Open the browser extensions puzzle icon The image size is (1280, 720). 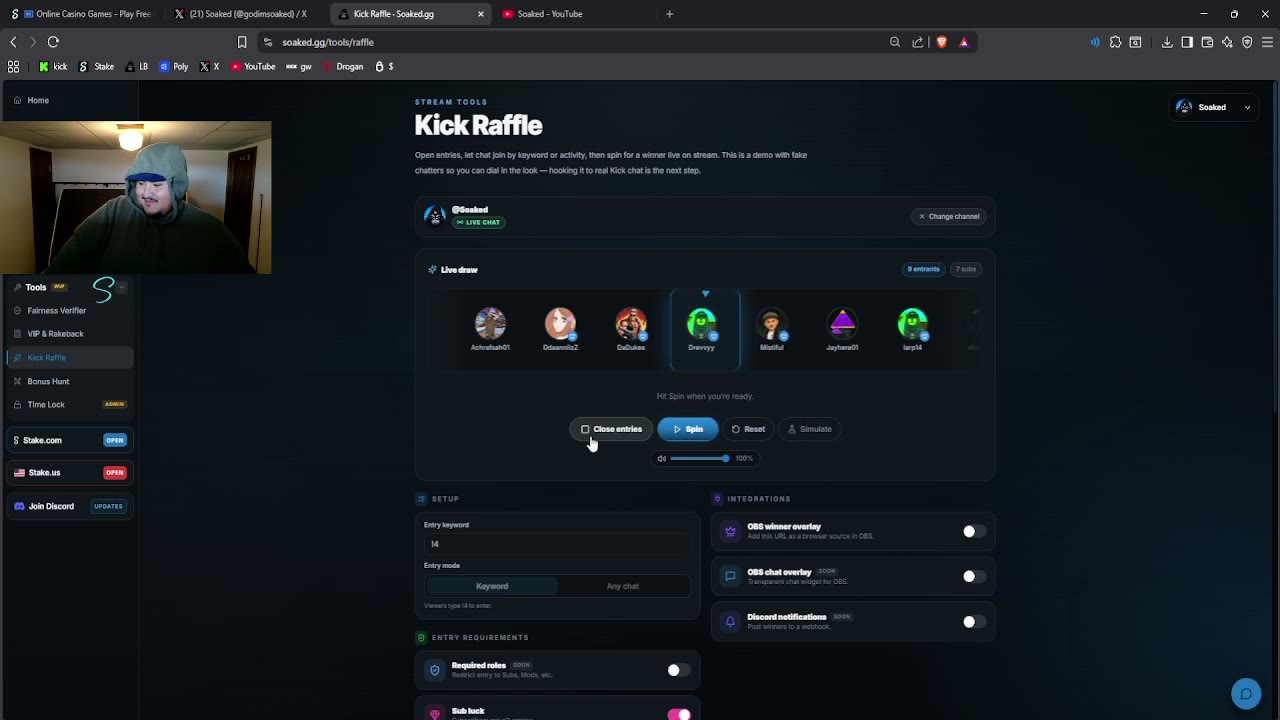tap(1116, 42)
